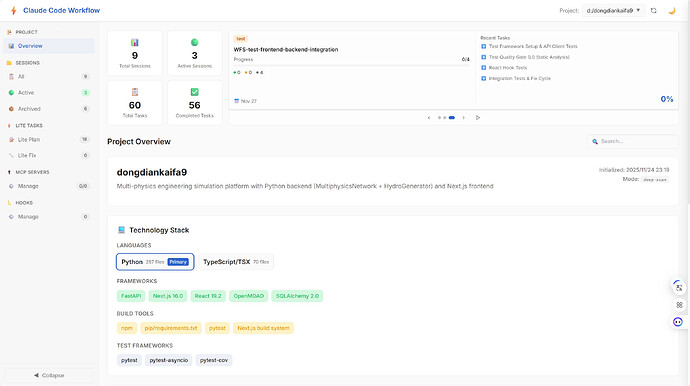Open the Project selector dropdown

point(613,11)
